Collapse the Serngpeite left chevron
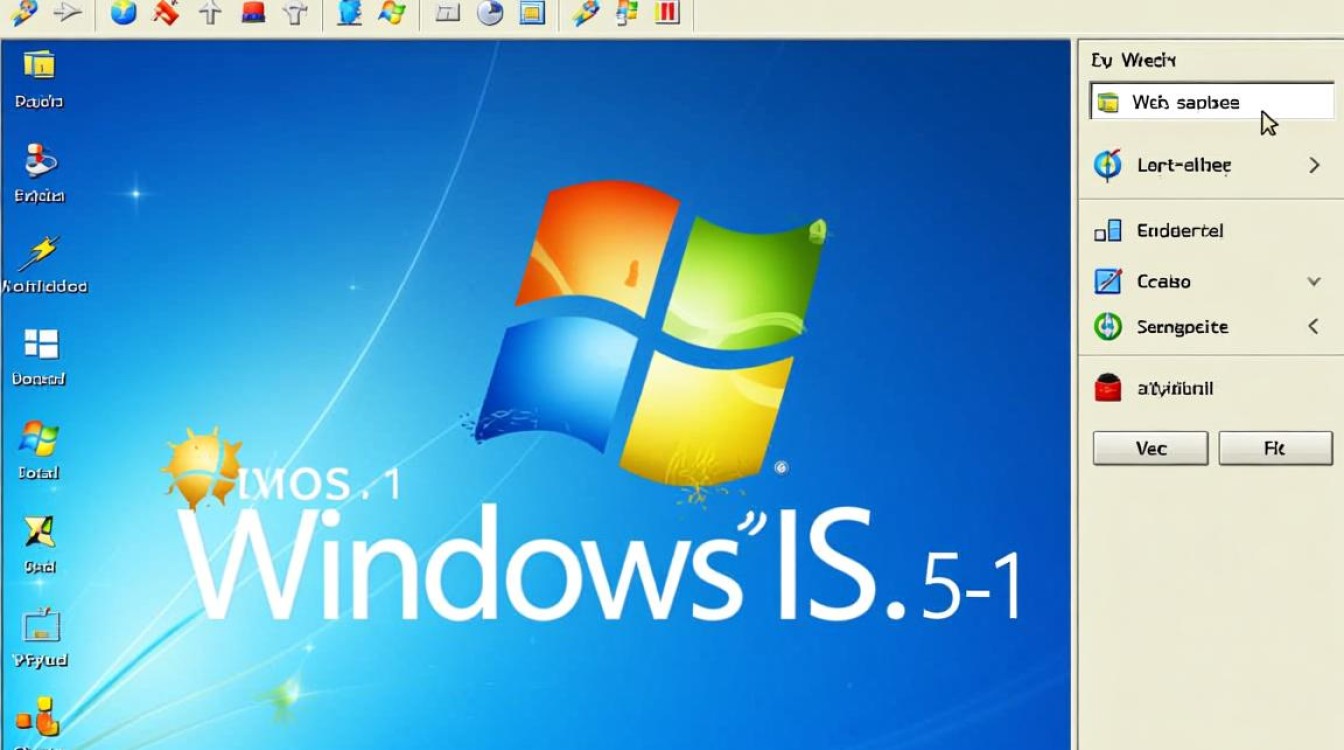1344x750 pixels. pyautogui.click(x=1312, y=326)
